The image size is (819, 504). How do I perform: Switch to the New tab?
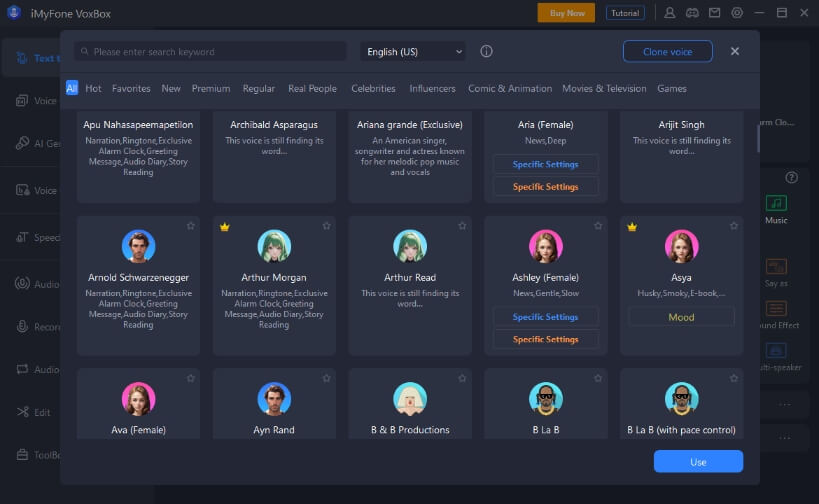[x=171, y=88]
